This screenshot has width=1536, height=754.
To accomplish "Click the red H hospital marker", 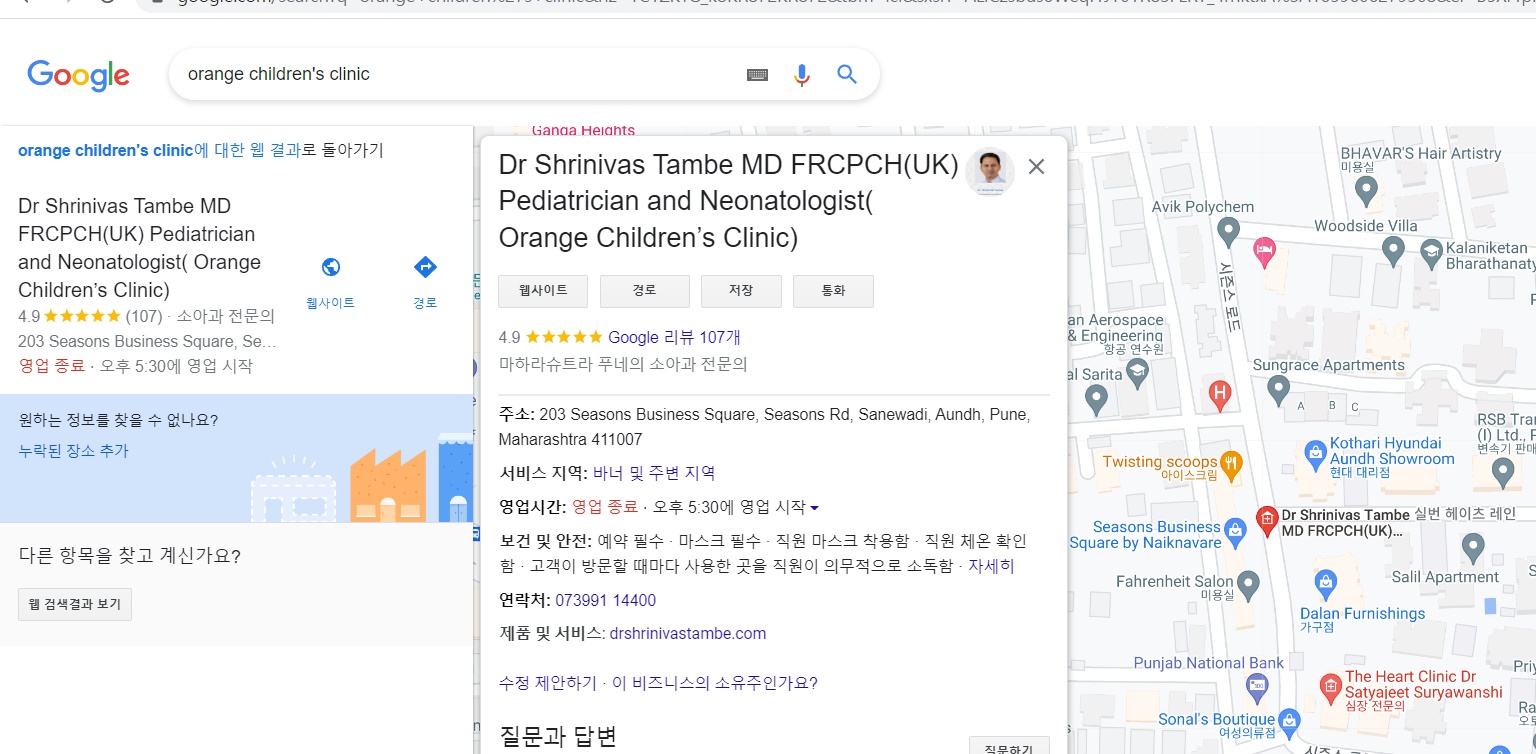I will [1219, 394].
